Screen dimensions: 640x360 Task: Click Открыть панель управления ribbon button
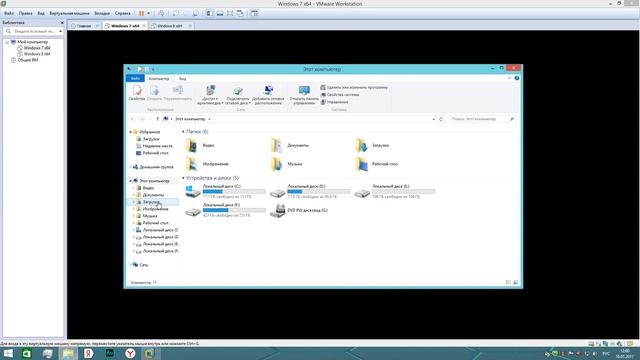click(304, 95)
